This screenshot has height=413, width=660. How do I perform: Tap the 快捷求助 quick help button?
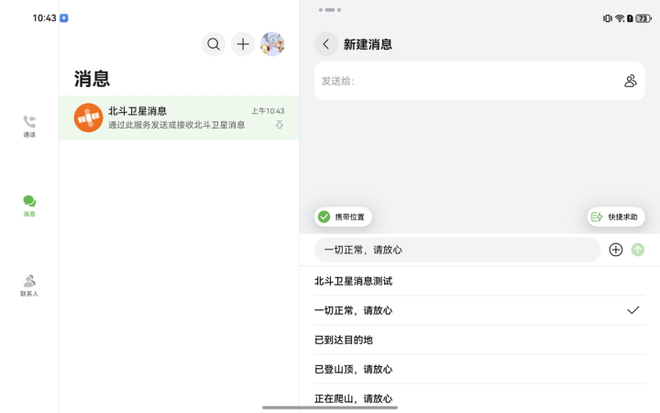(x=616, y=217)
